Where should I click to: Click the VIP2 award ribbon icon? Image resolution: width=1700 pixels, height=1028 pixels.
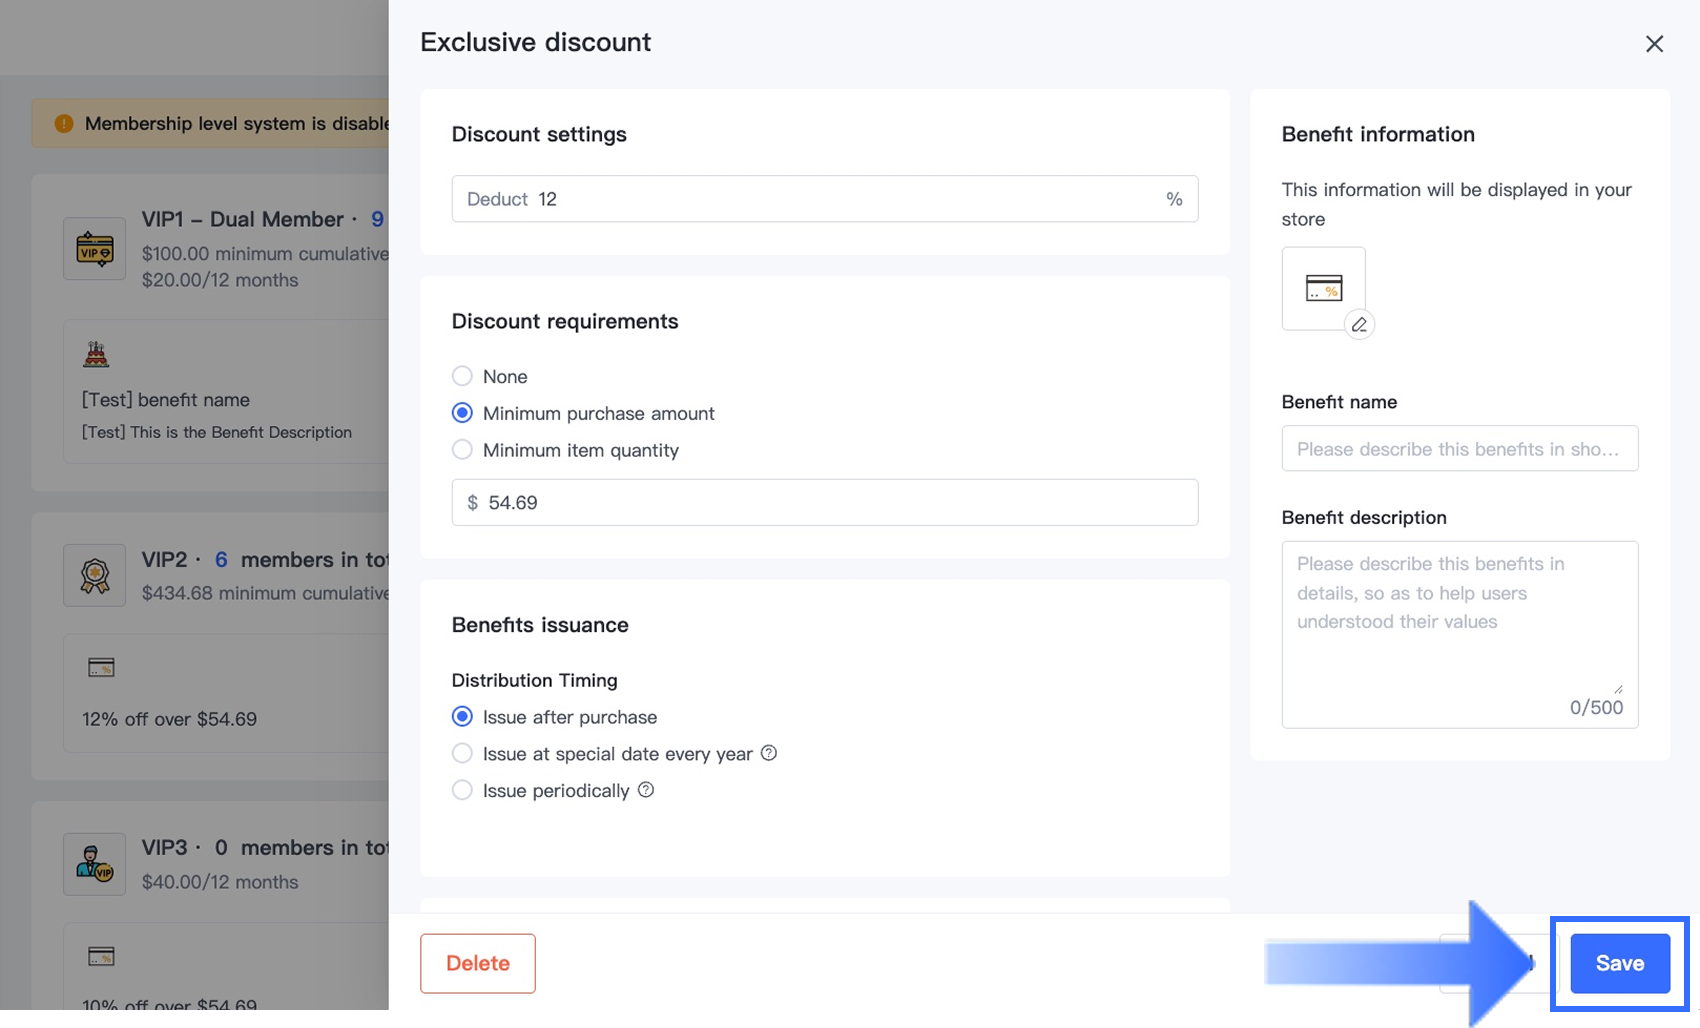point(95,575)
